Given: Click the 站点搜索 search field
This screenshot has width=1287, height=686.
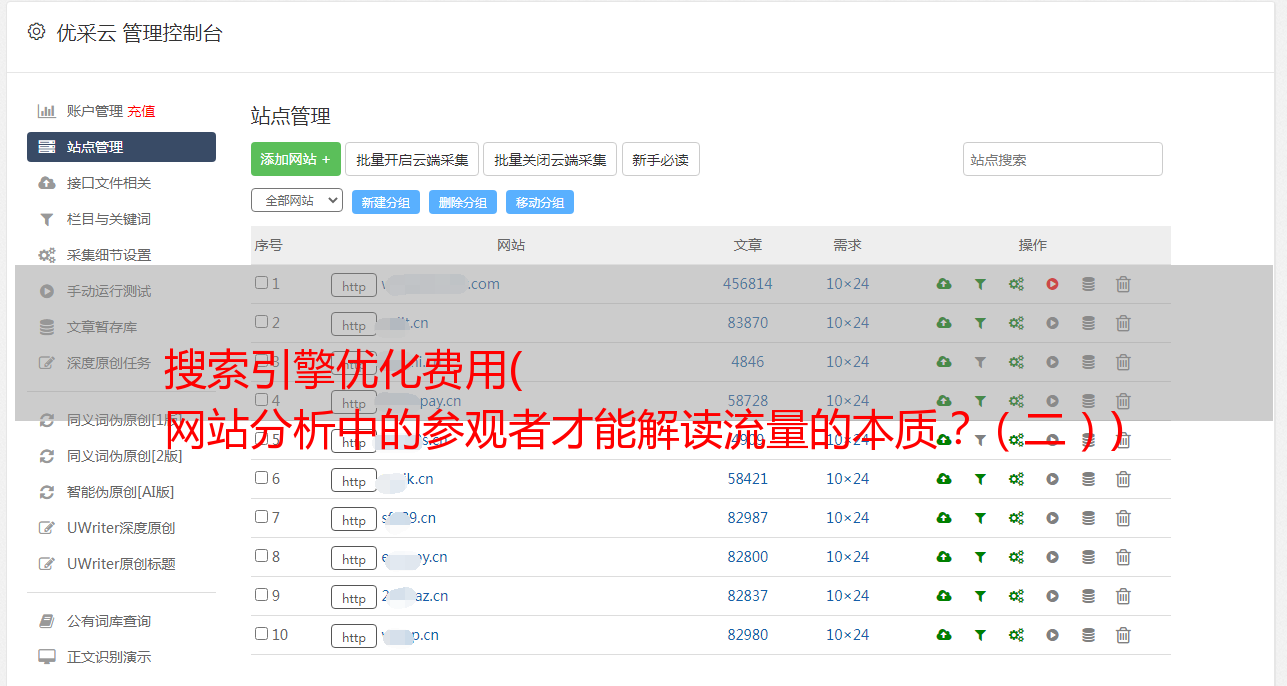Looking at the screenshot, I should point(1063,159).
